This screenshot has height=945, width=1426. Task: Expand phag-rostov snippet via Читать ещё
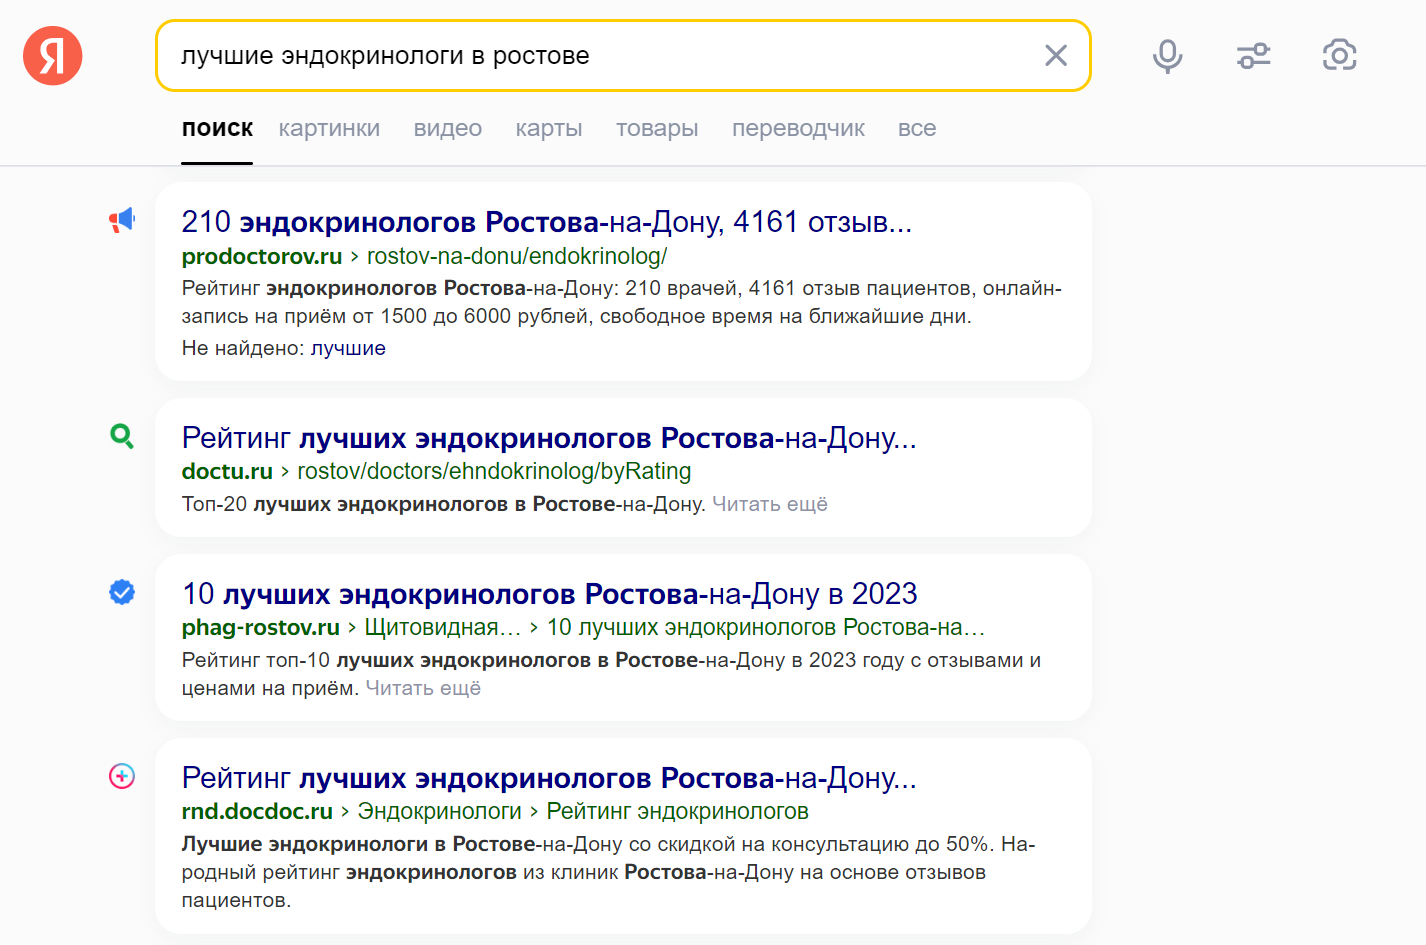423,688
